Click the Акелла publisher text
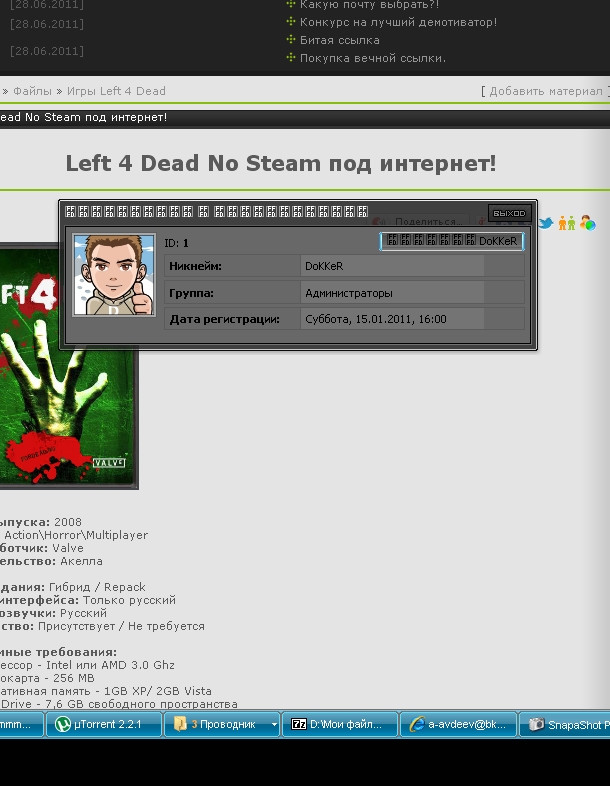The height and width of the screenshot is (786, 610). pyautogui.click(x=81, y=561)
